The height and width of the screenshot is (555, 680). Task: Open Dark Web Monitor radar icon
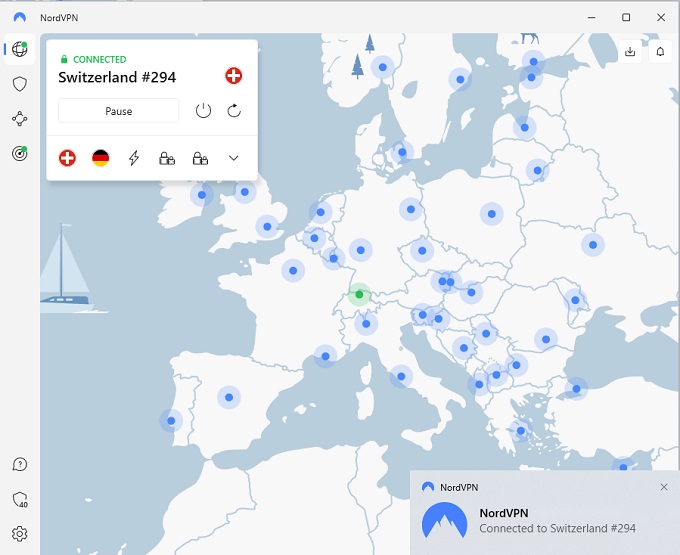(x=20, y=153)
